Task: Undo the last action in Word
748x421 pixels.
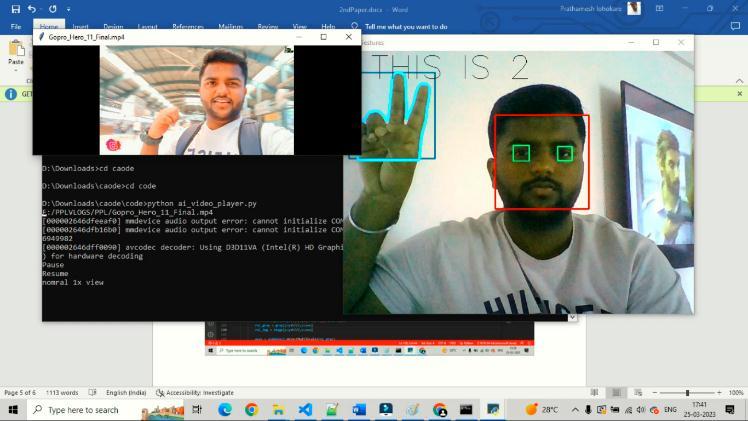Action: click(32, 9)
